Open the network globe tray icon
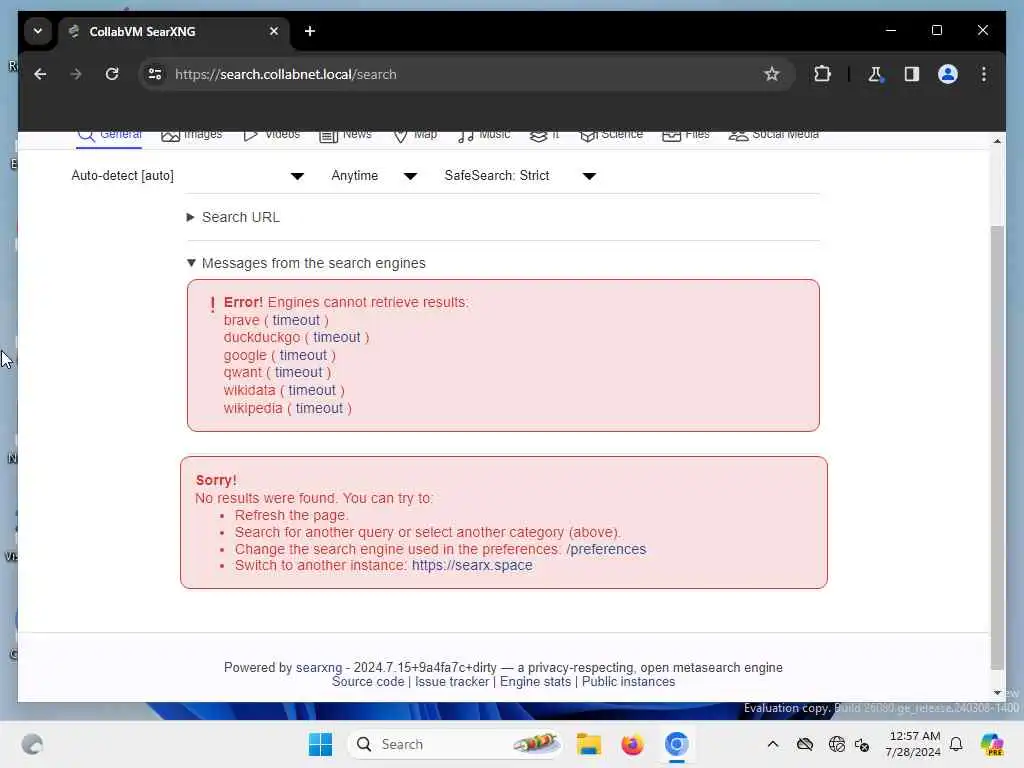 [x=837, y=744]
